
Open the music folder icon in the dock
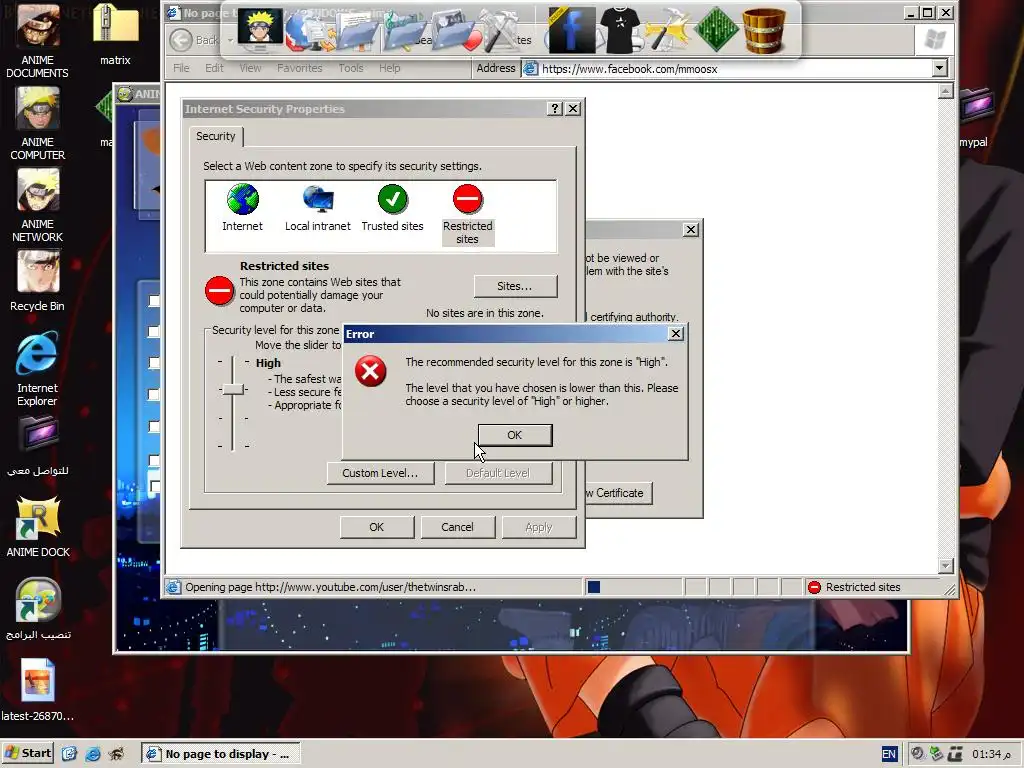pyautogui.click(x=405, y=31)
